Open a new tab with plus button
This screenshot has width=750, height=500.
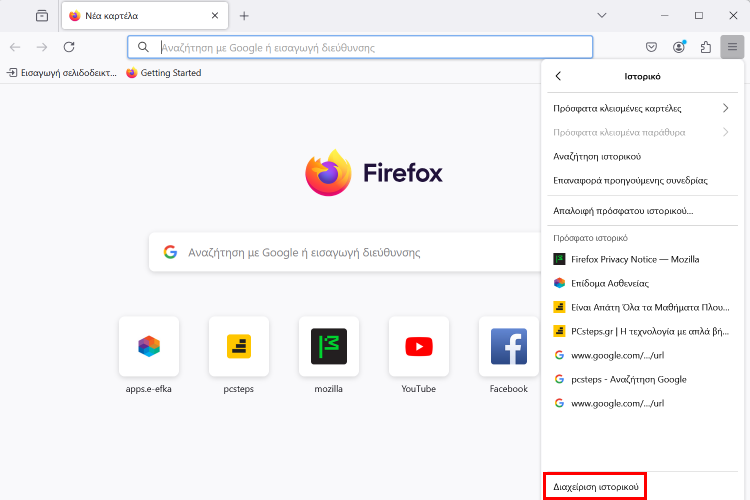coord(244,16)
